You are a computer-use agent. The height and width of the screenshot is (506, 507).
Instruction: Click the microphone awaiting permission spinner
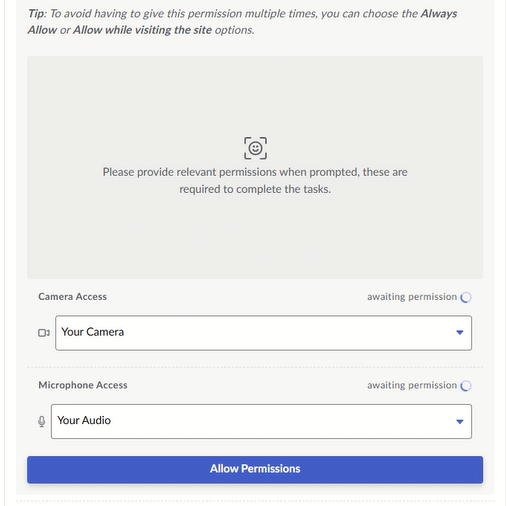(x=466, y=386)
